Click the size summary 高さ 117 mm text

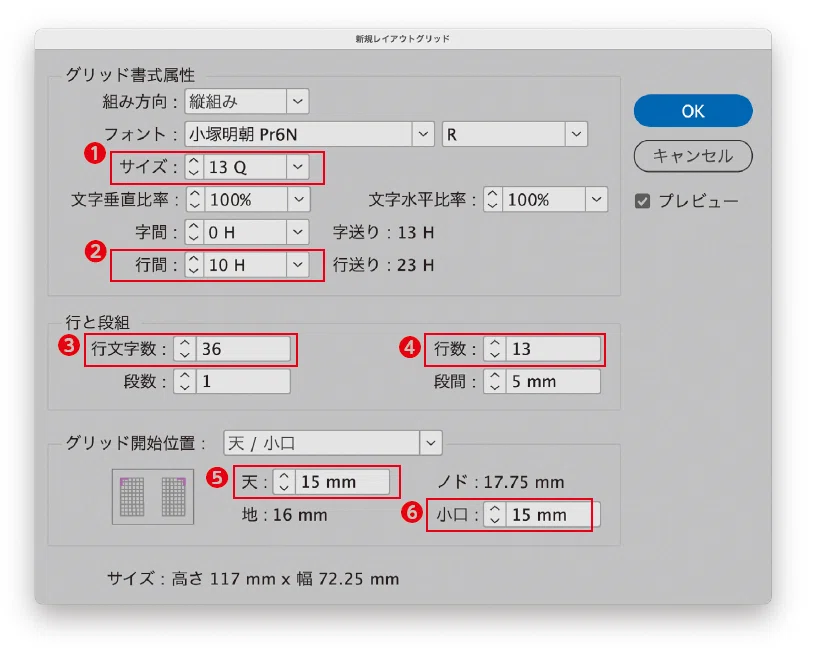point(224,579)
